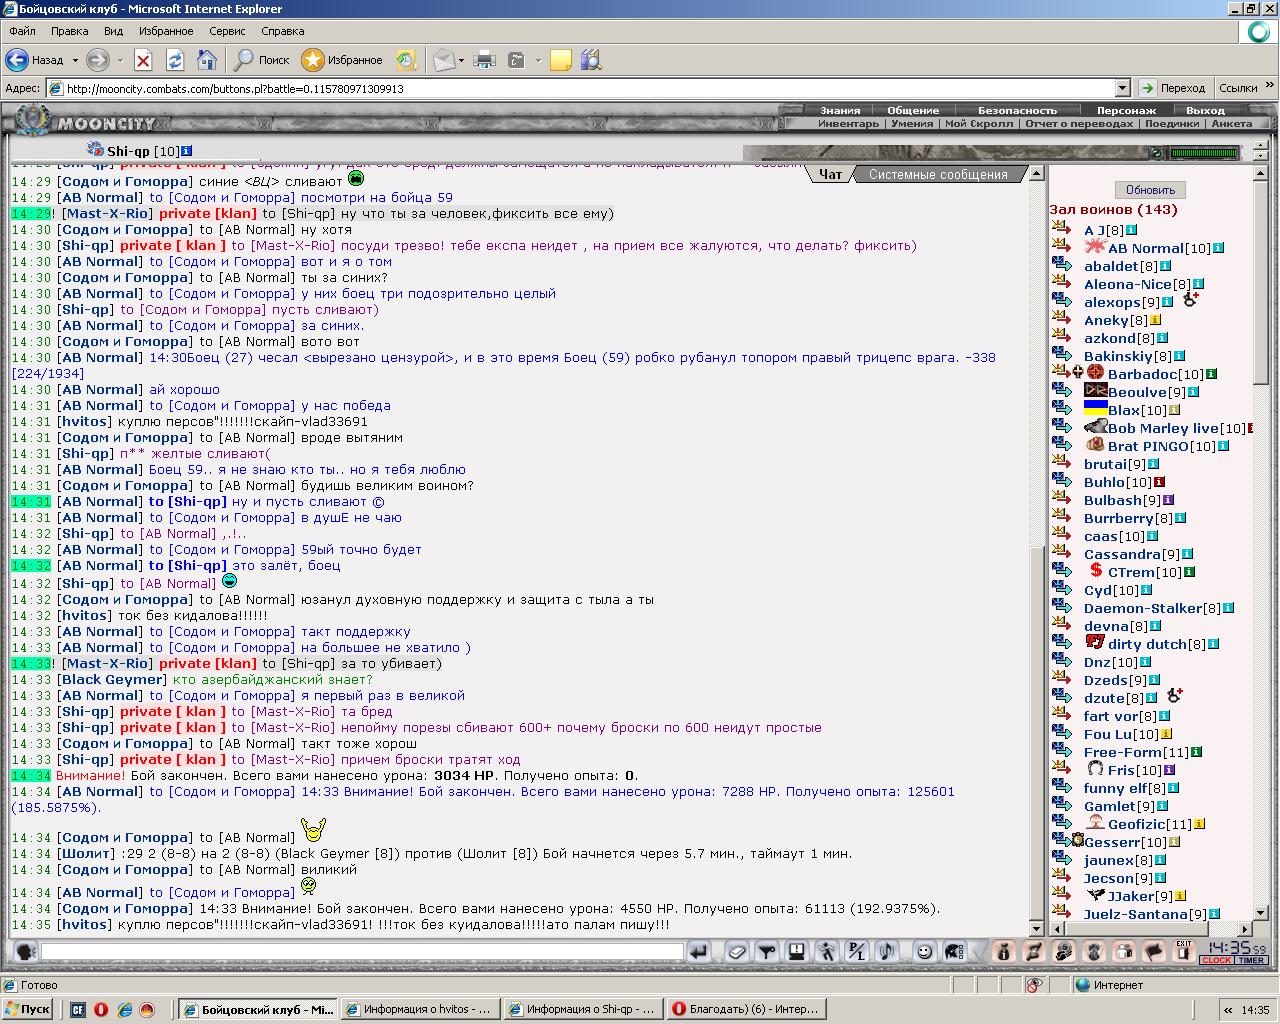This screenshot has height=1024, width=1280.
Task: Click the floppy disk save-chat icon
Action: point(797,952)
